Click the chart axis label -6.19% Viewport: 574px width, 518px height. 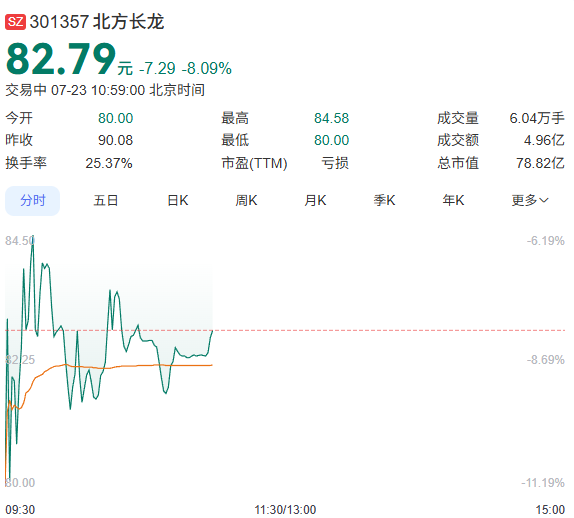coord(545,241)
